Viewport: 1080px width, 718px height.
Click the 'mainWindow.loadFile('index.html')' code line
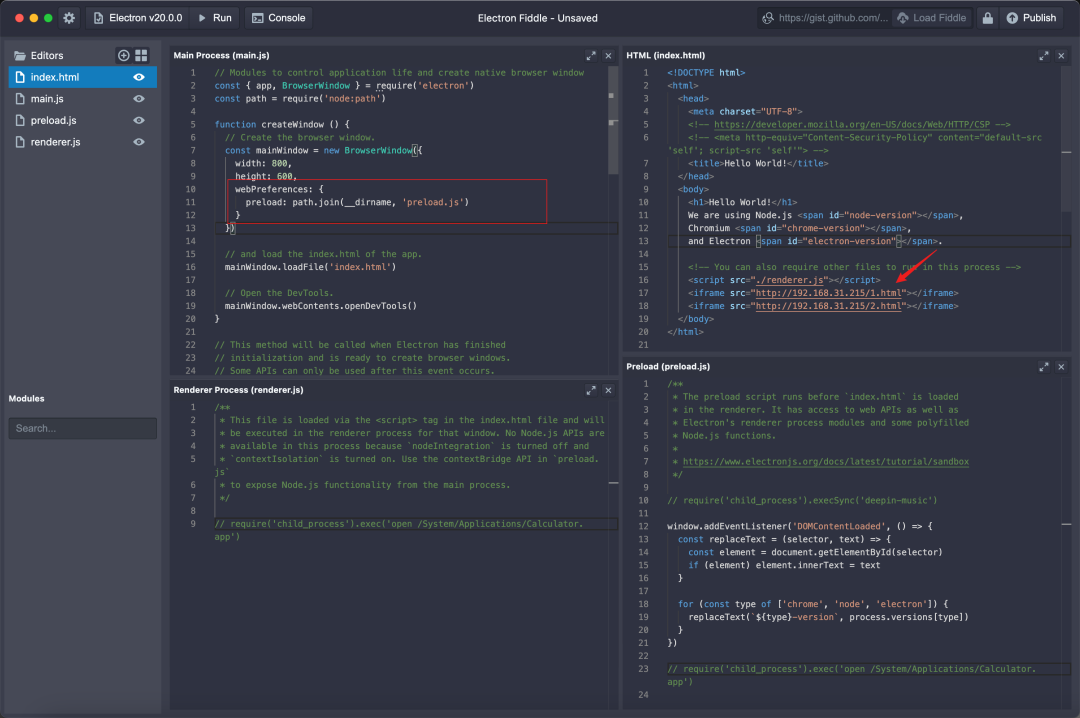tap(310, 267)
